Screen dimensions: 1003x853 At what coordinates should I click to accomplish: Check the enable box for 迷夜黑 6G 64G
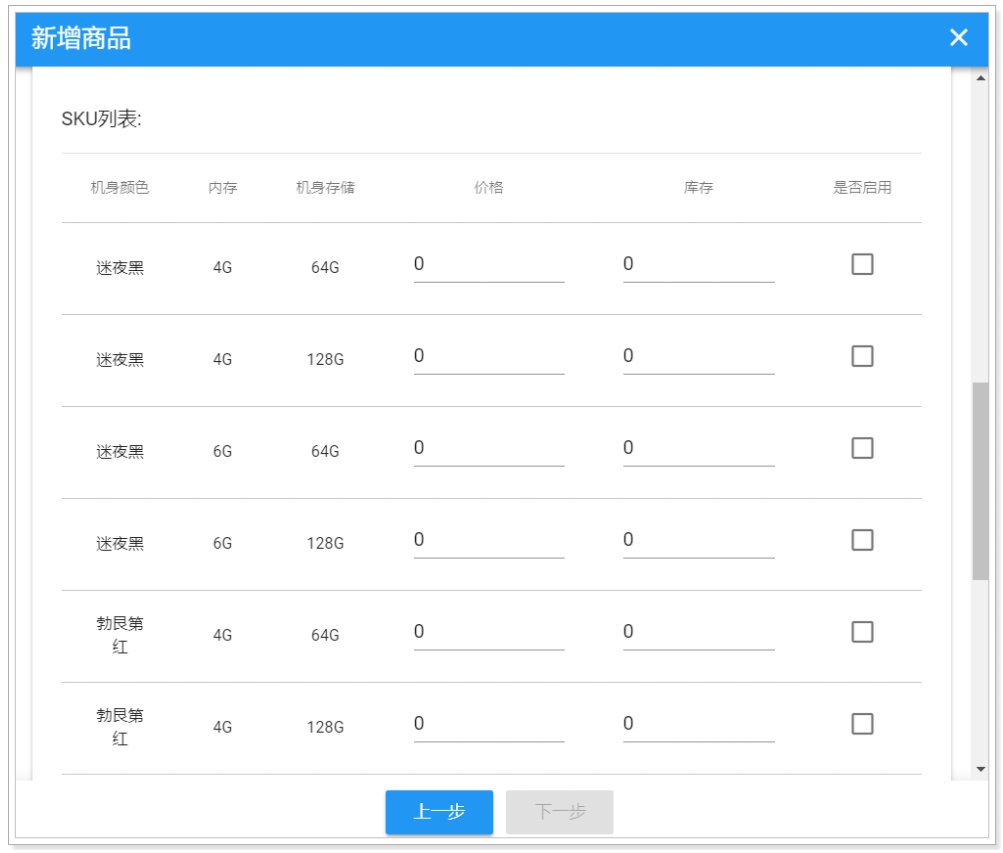tap(861, 448)
